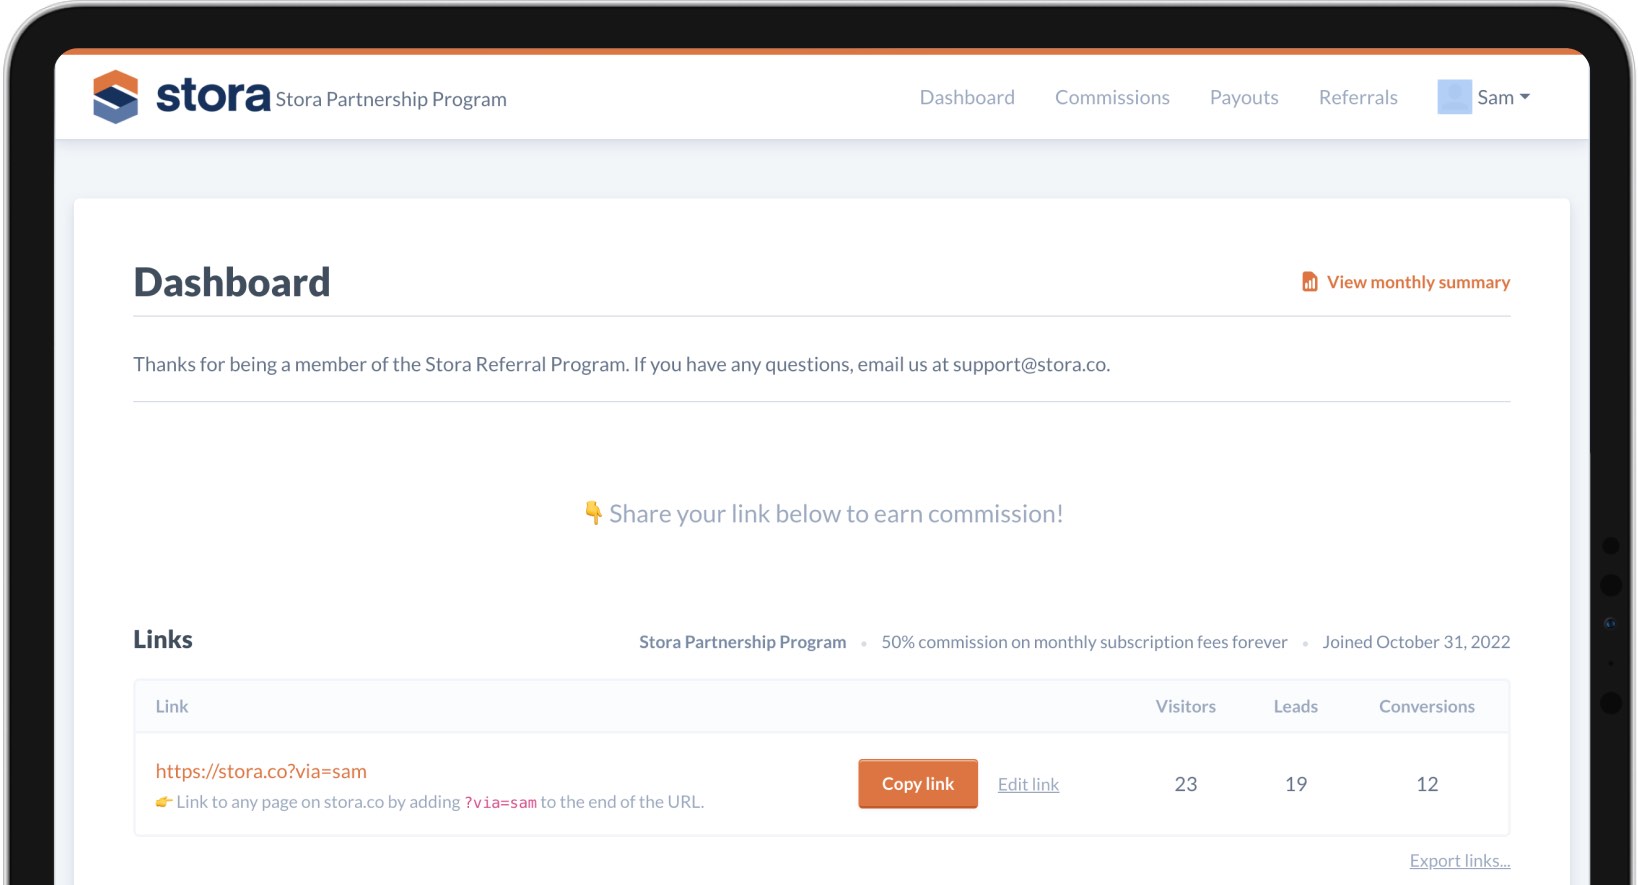
Task: Open the Commissions page
Action: click(1112, 97)
